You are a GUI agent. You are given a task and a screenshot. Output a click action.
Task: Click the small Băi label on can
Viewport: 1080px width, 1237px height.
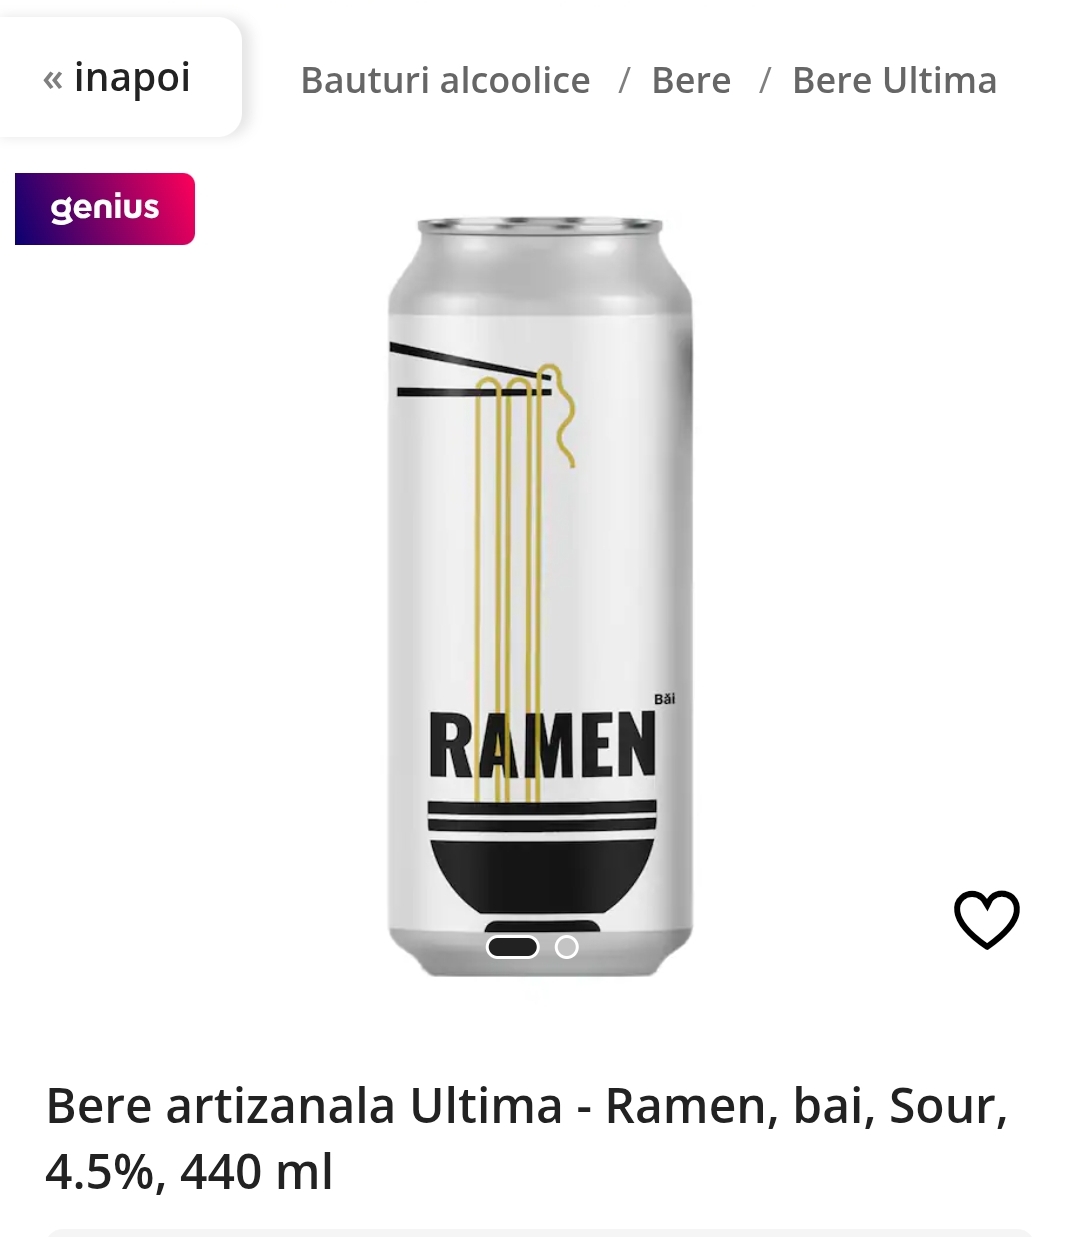(665, 699)
